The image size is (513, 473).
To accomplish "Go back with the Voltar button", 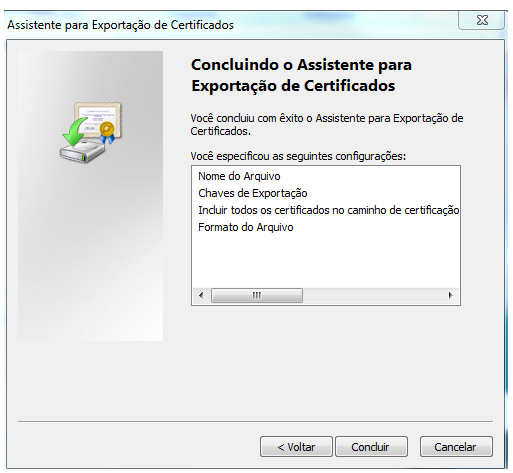I will 296,447.
